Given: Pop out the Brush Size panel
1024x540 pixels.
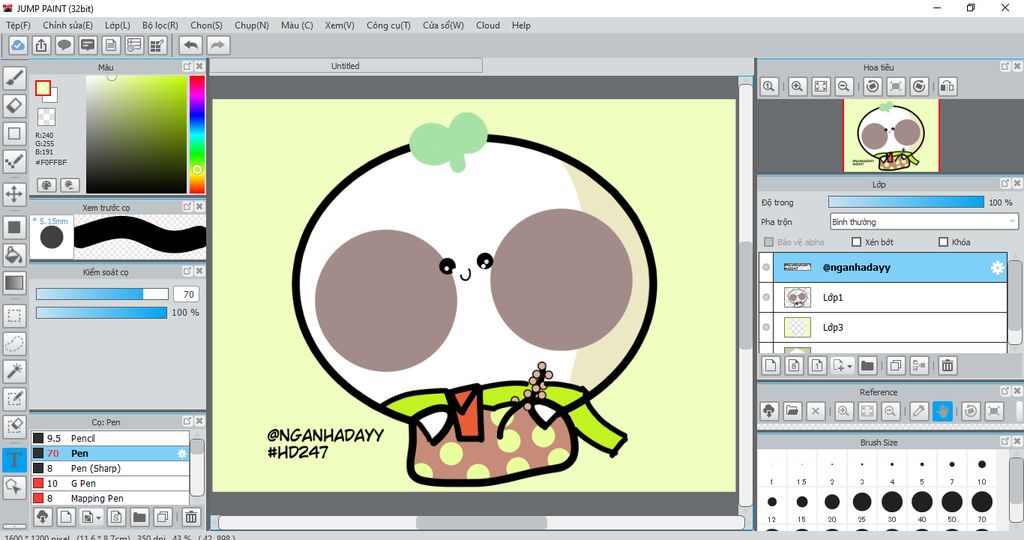Looking at the screenshot, I should (x=1005, y=442).
